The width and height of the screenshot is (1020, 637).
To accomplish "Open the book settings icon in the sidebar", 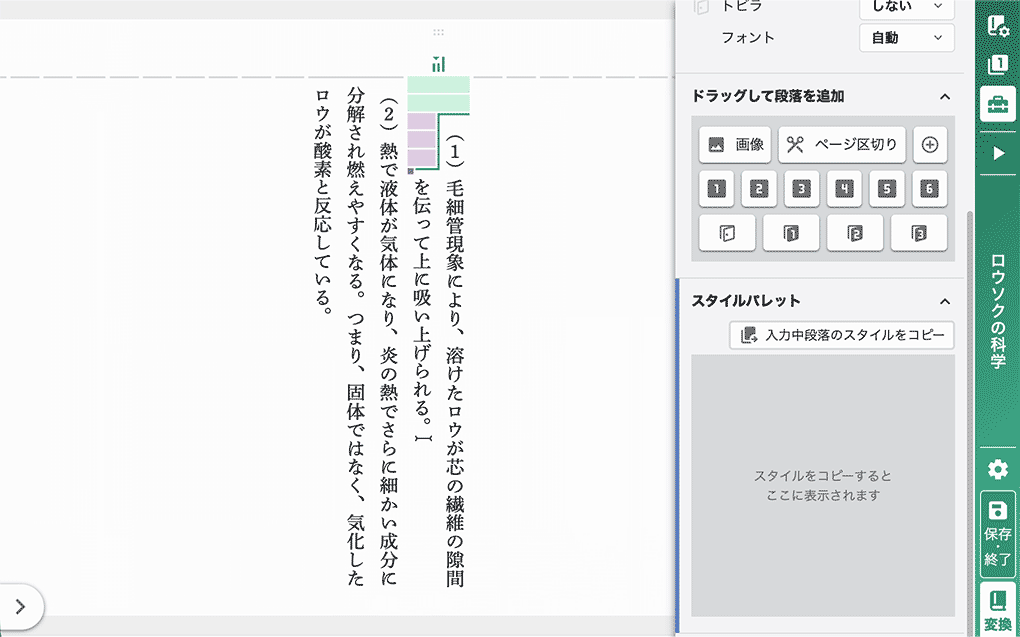I will coord(997,24).
